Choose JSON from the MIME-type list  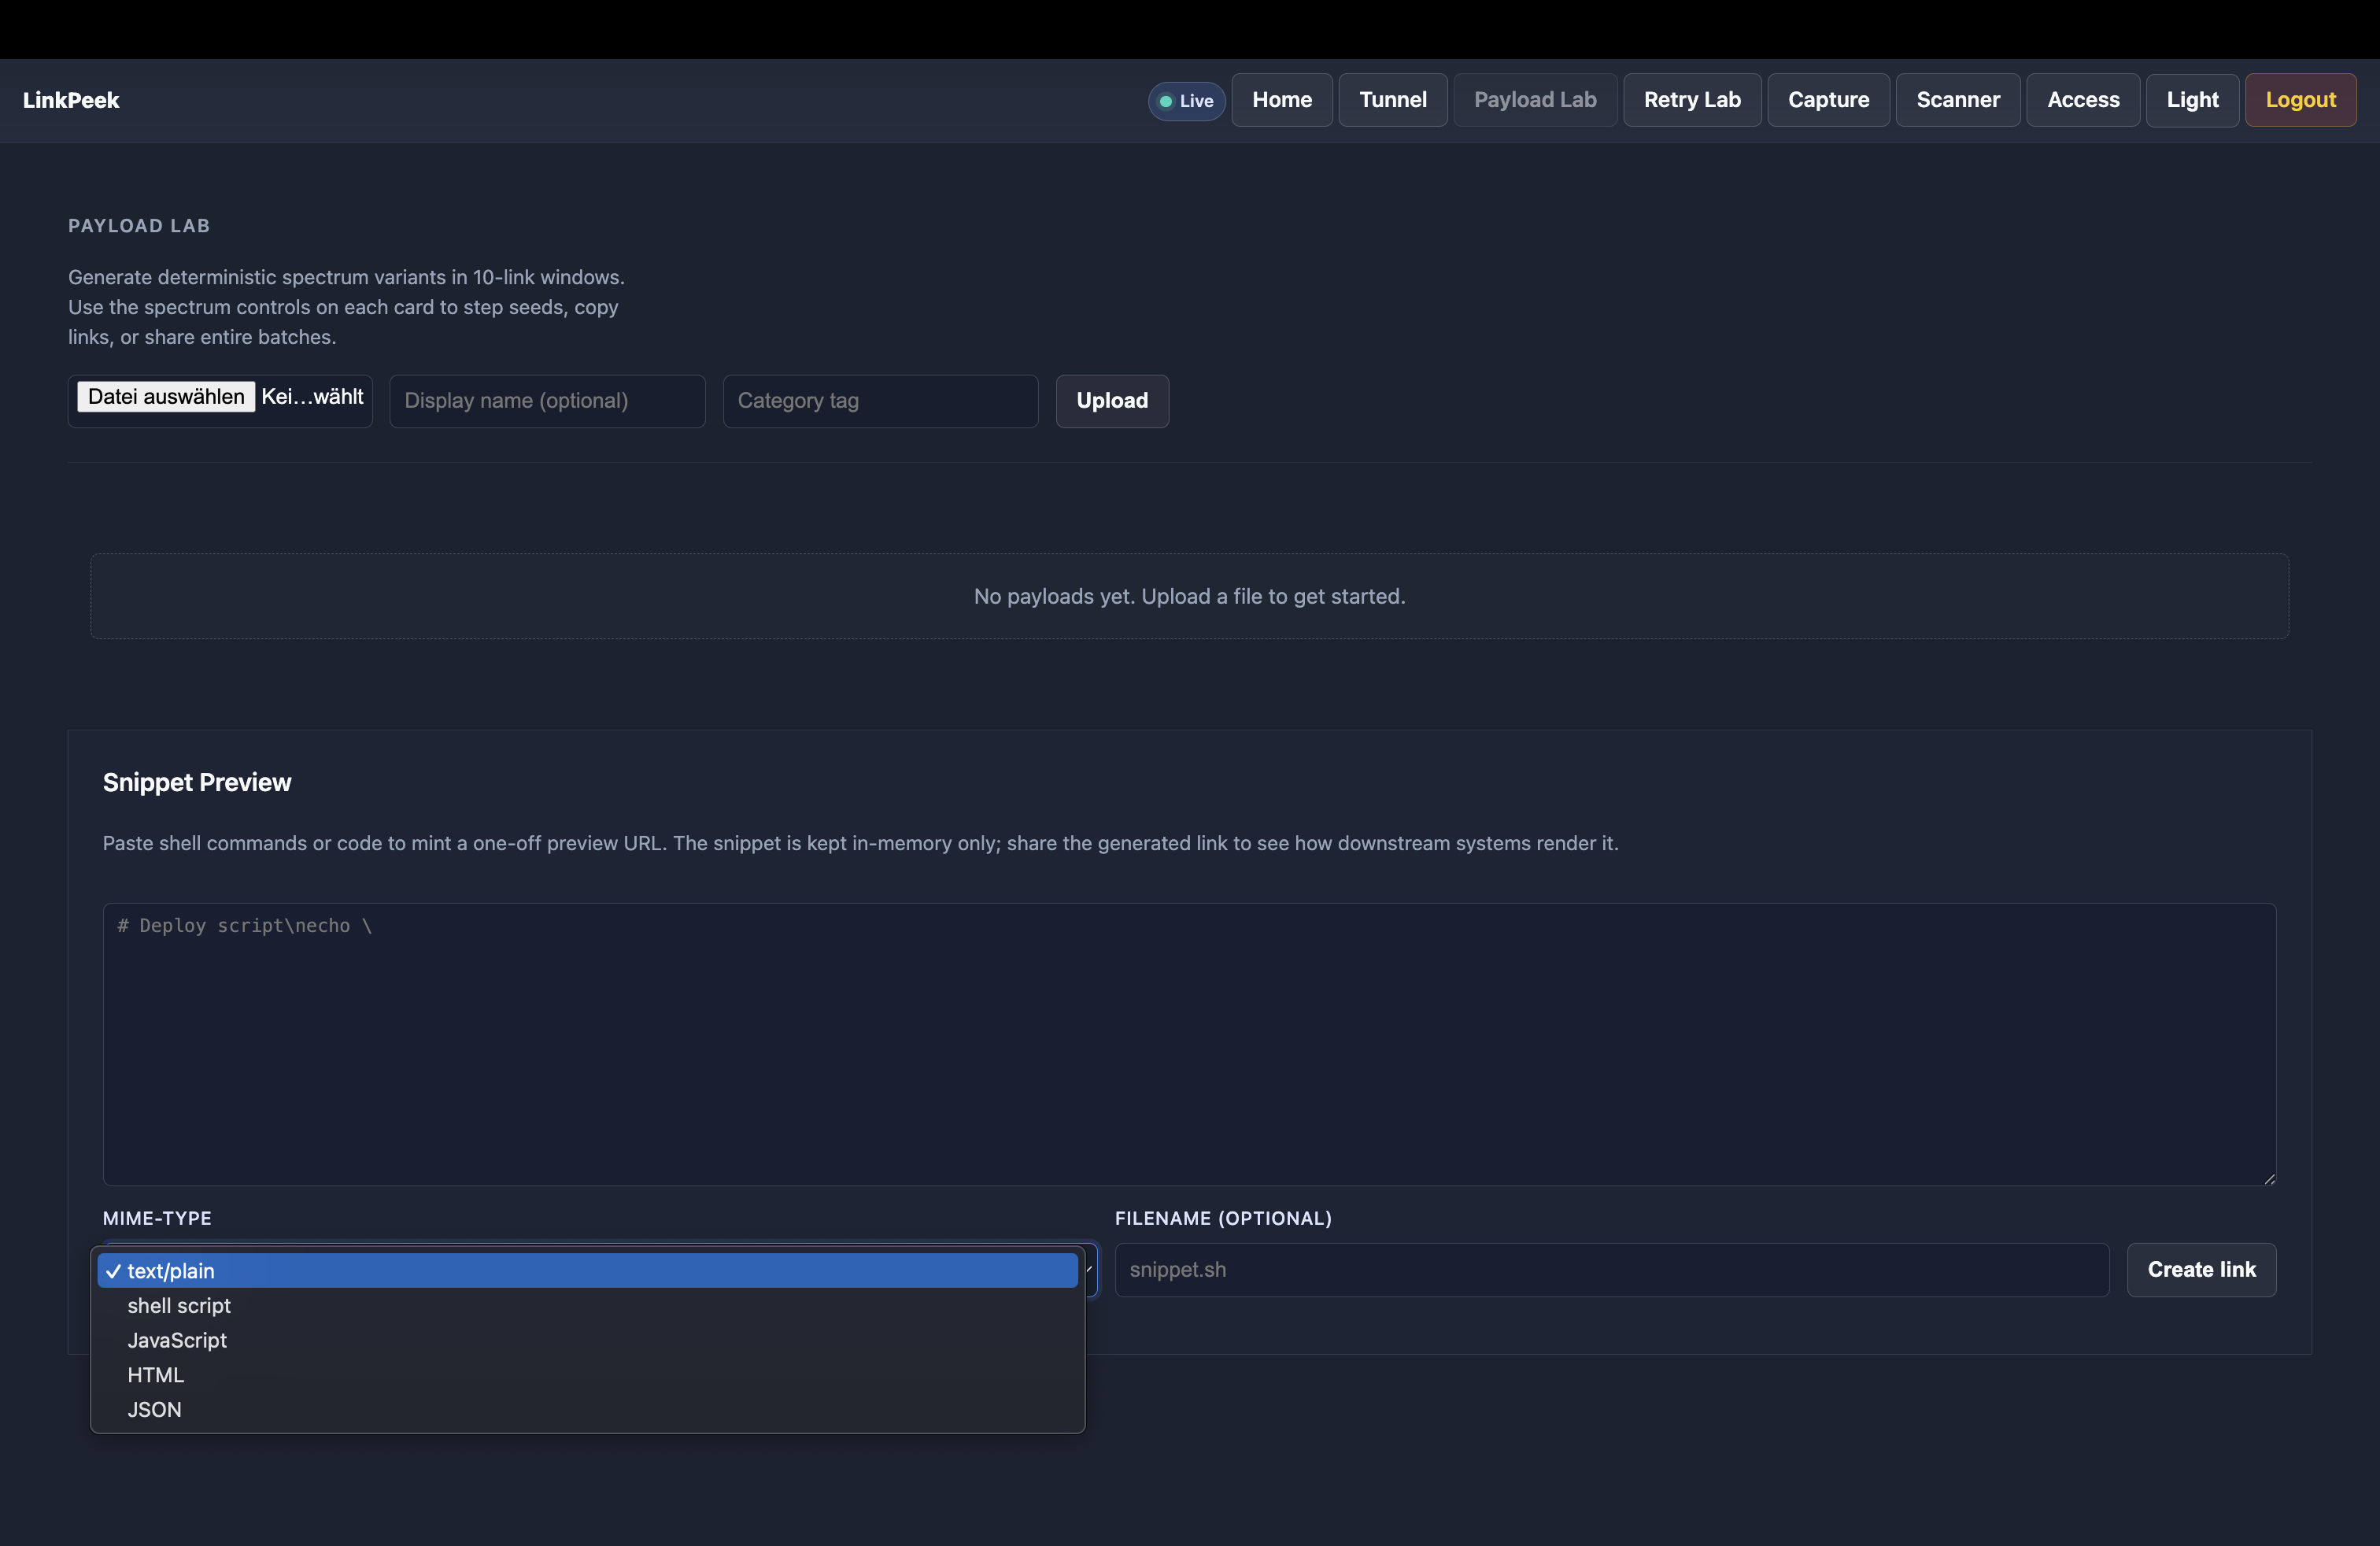[154, 1410]
